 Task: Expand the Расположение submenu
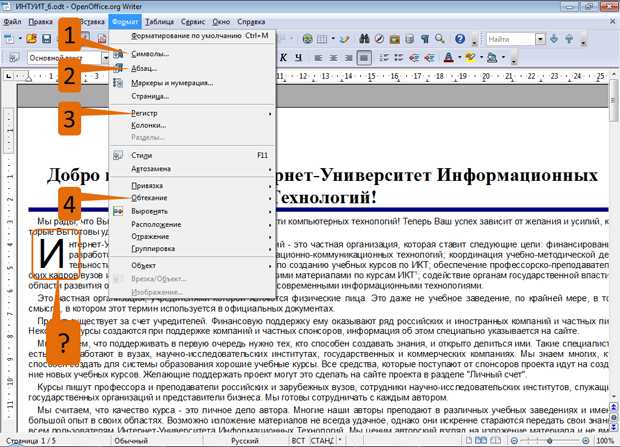point(192,224)
